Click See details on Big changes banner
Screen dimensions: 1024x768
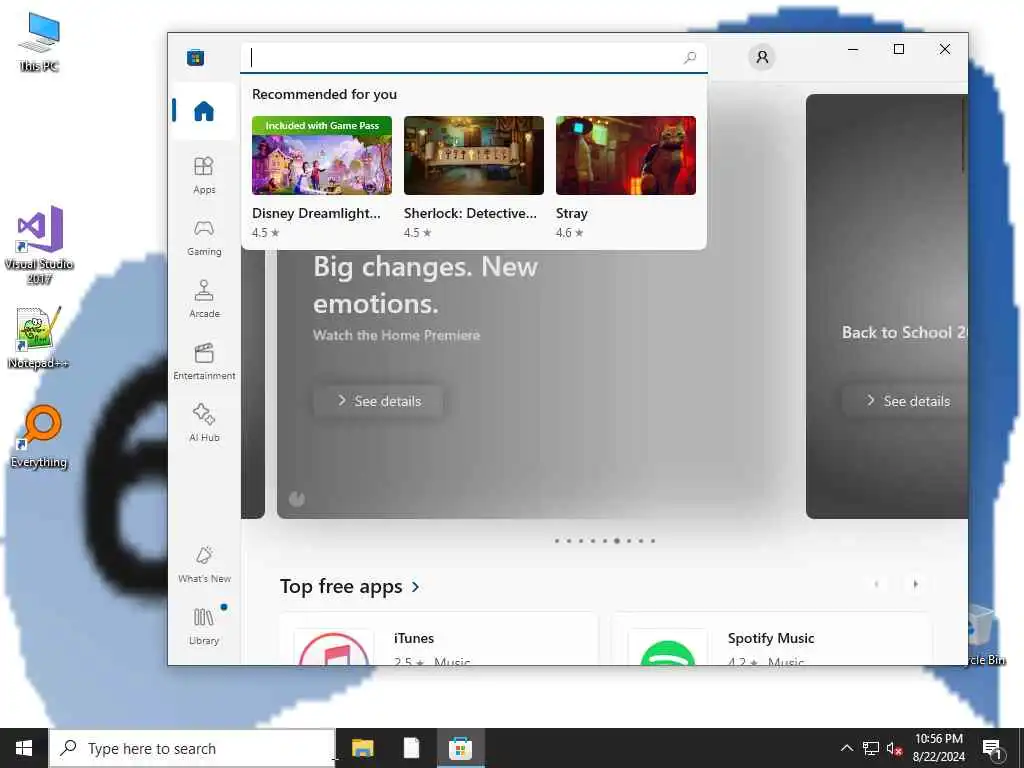pyautogui.click(x=378, y=401)
